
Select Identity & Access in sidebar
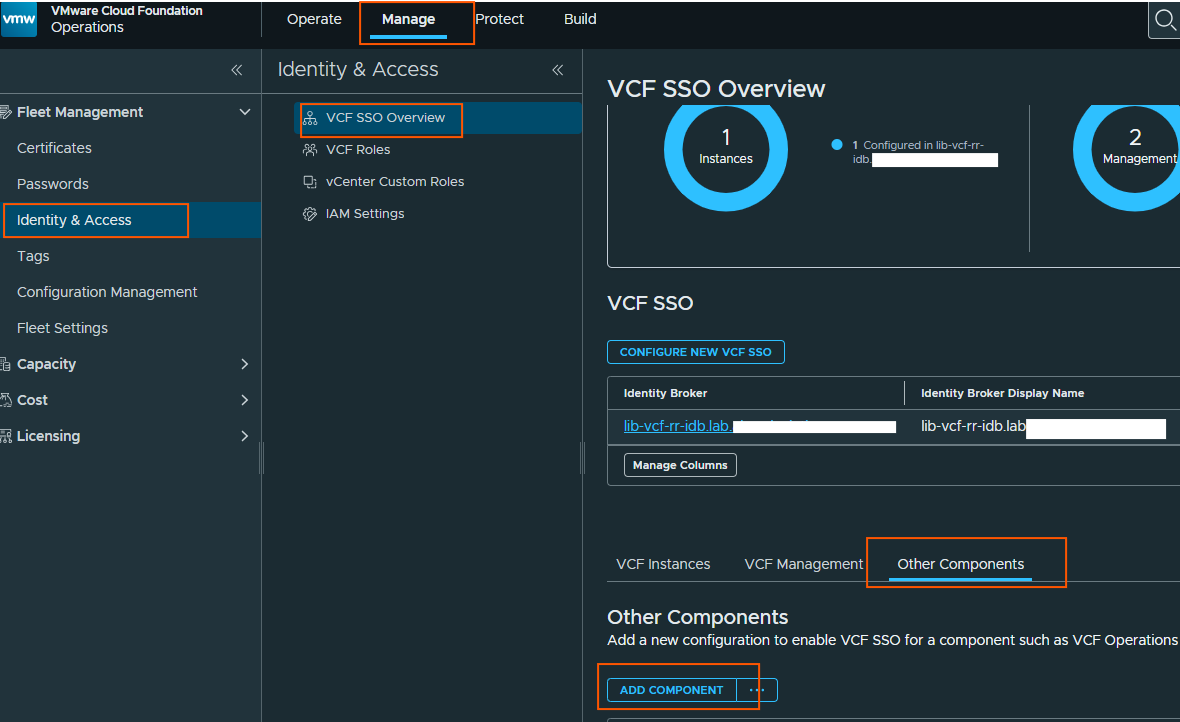(x=130, y=221)
